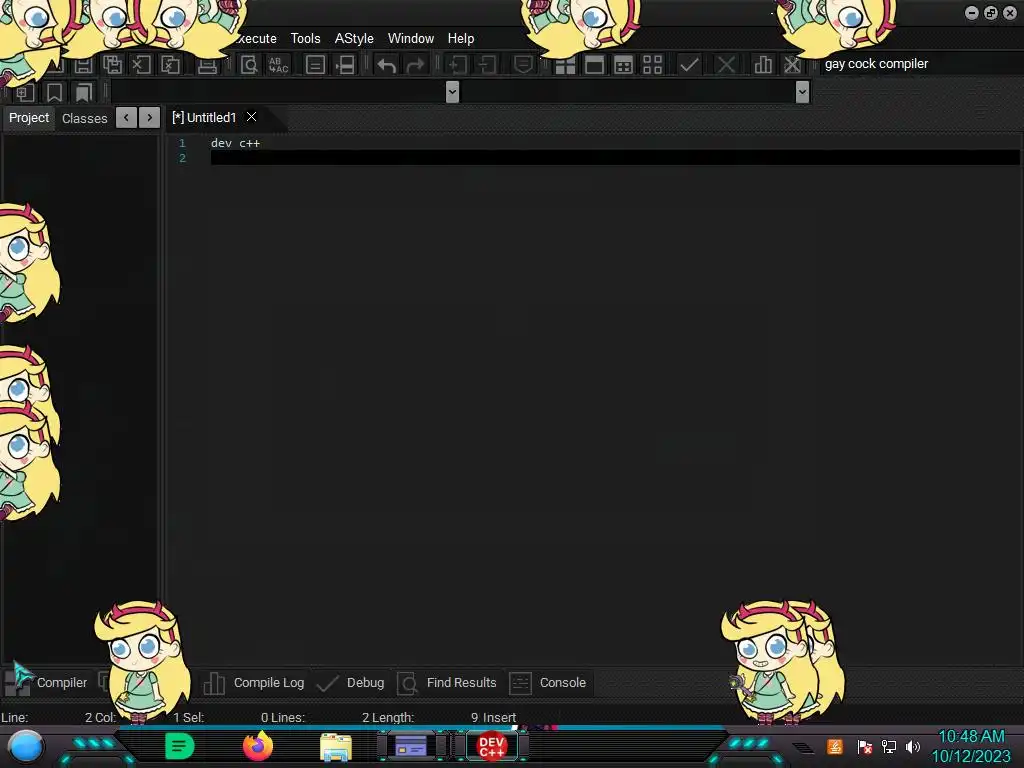
Task: Click the Save file toolbar icon
Action: (83, 65)
